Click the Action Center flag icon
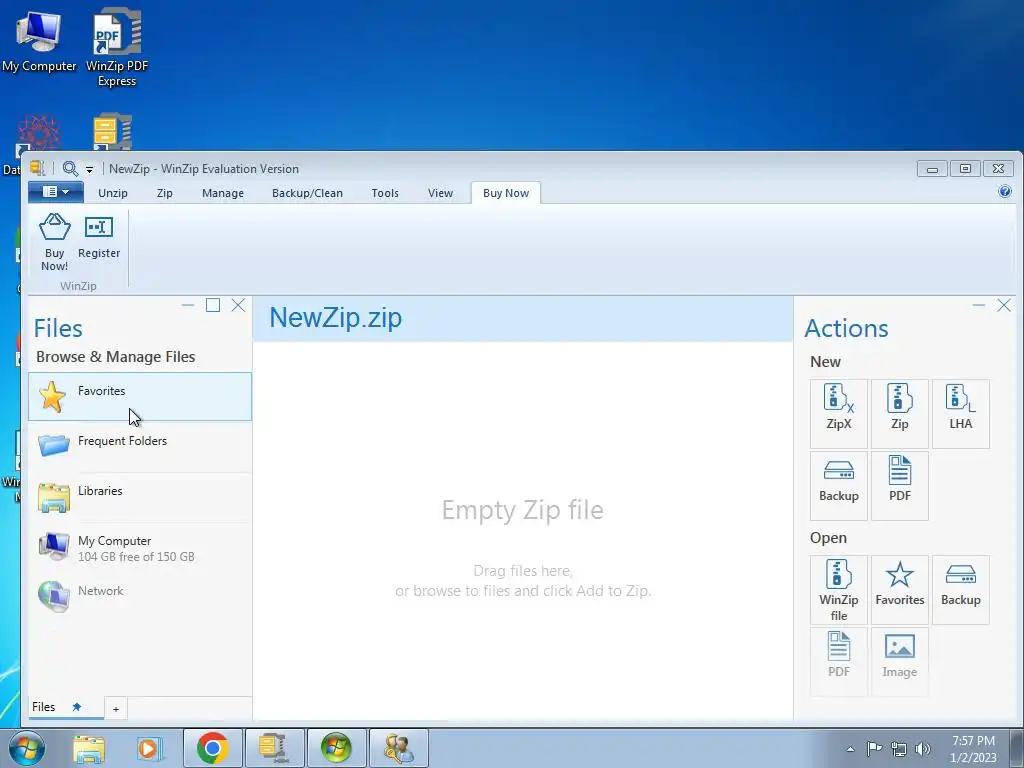The image size is (1024, 768). 874,748
